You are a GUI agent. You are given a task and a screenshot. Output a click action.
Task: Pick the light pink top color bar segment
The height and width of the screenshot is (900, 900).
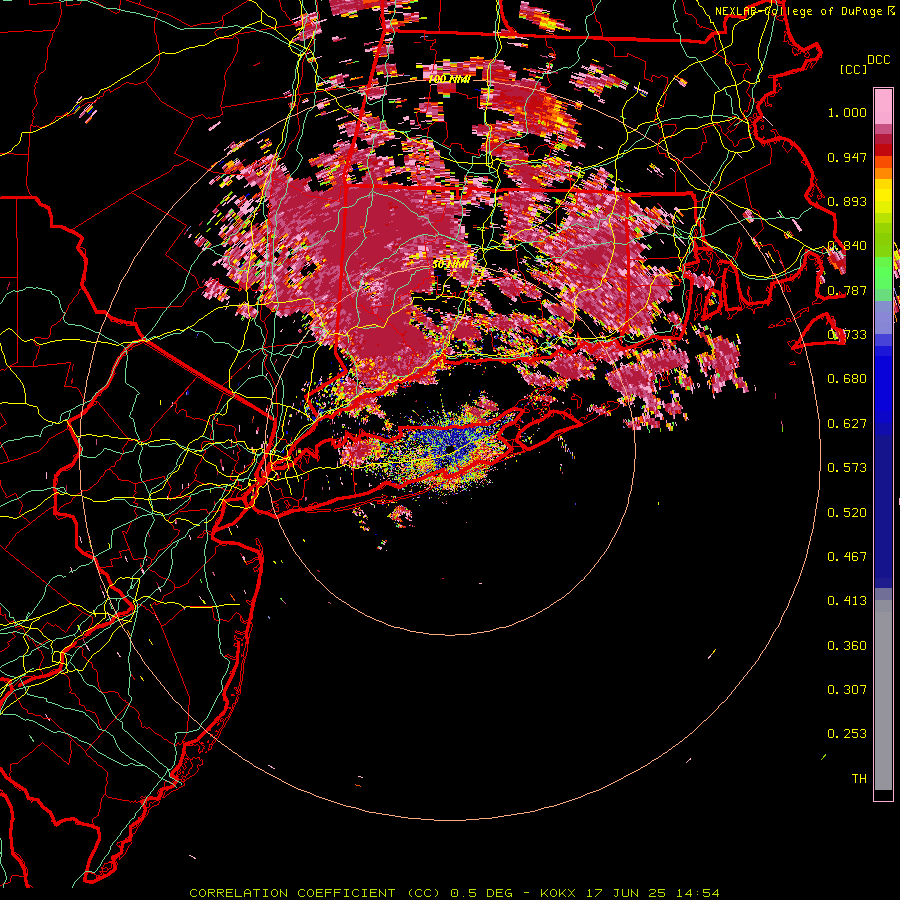[x=883, y=107]
